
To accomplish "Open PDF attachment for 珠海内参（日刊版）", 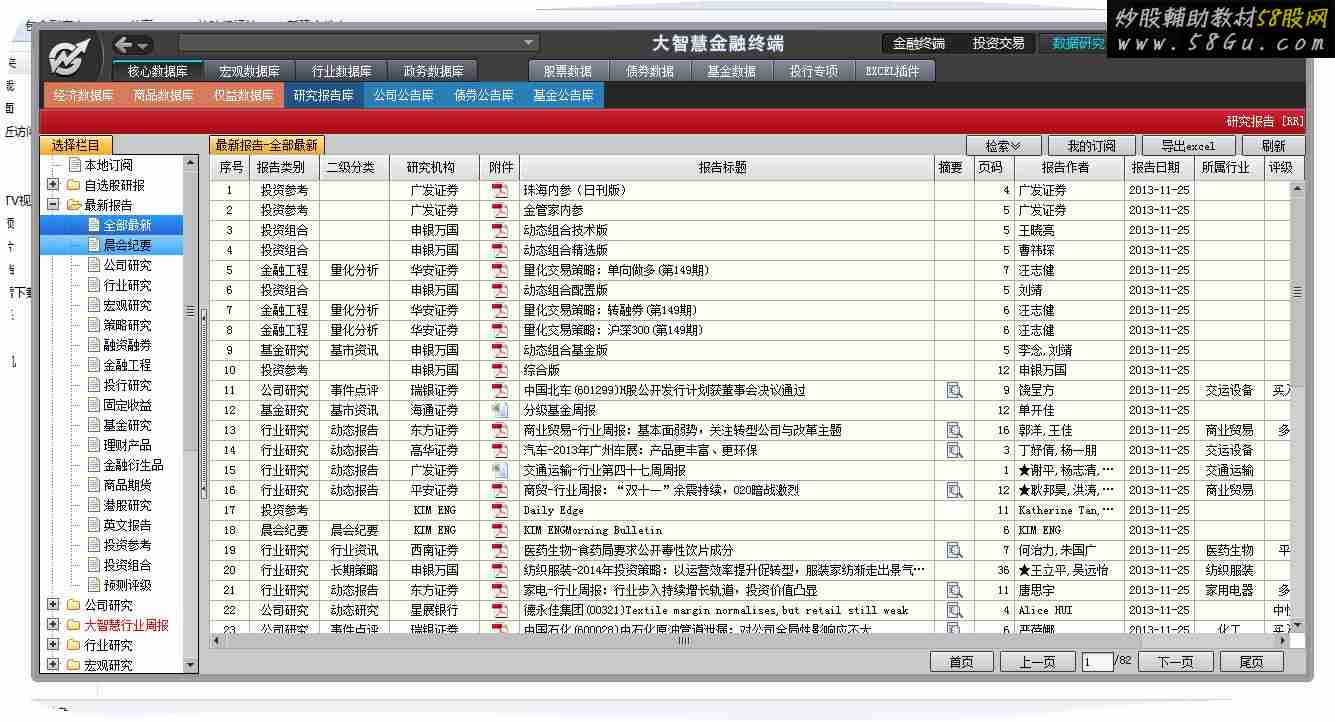I will pos(500,190).
